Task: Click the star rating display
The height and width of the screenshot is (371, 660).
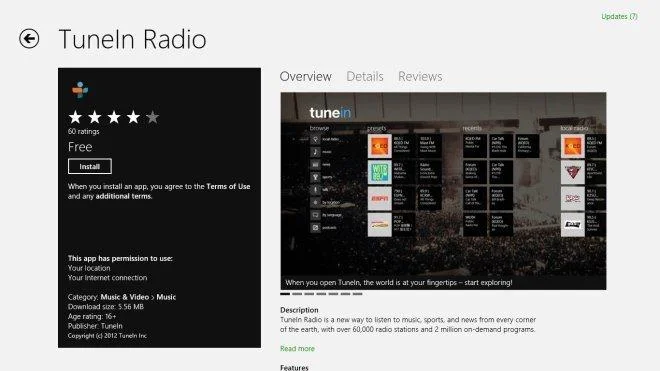Action: tap(114, 117)
